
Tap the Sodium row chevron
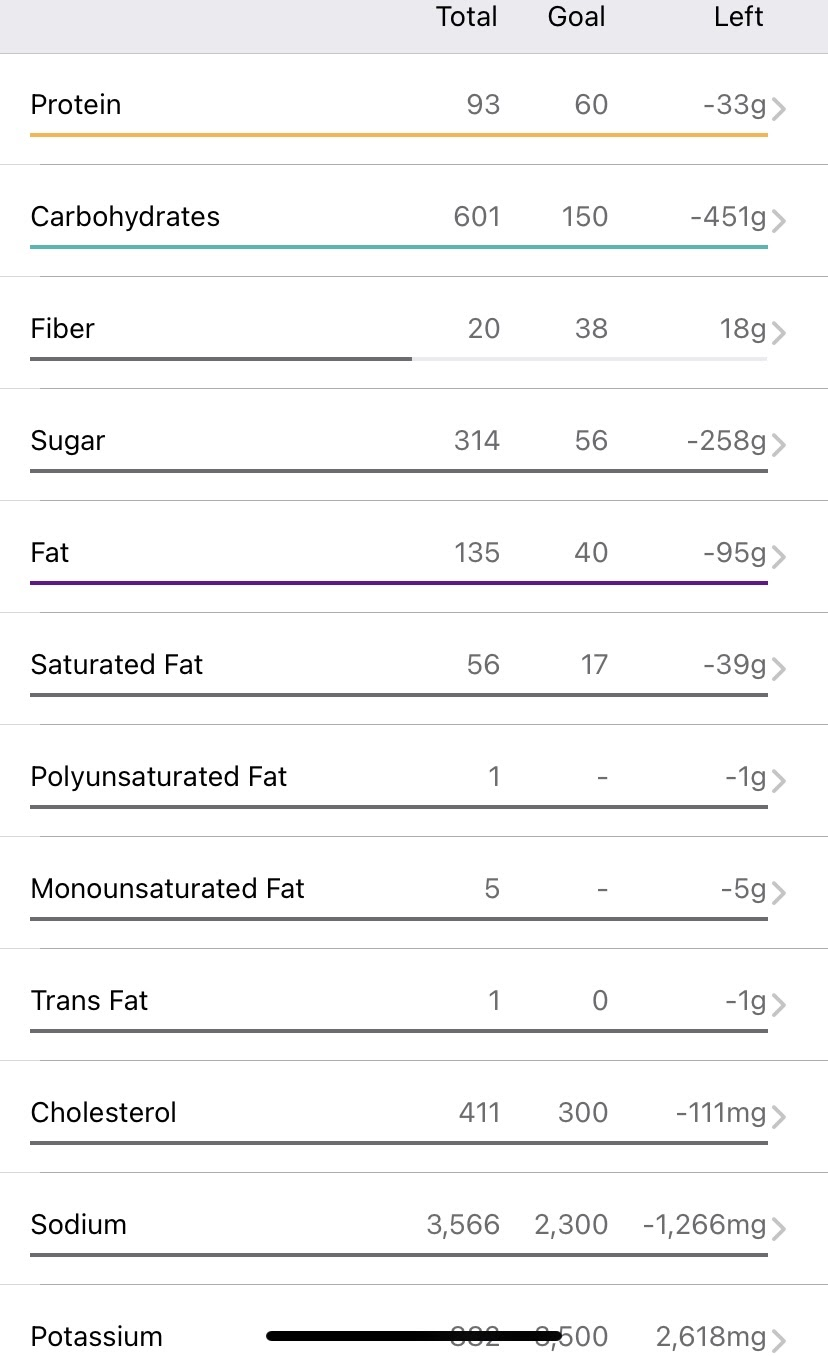pyautogui.click(x=779, y=1229)
